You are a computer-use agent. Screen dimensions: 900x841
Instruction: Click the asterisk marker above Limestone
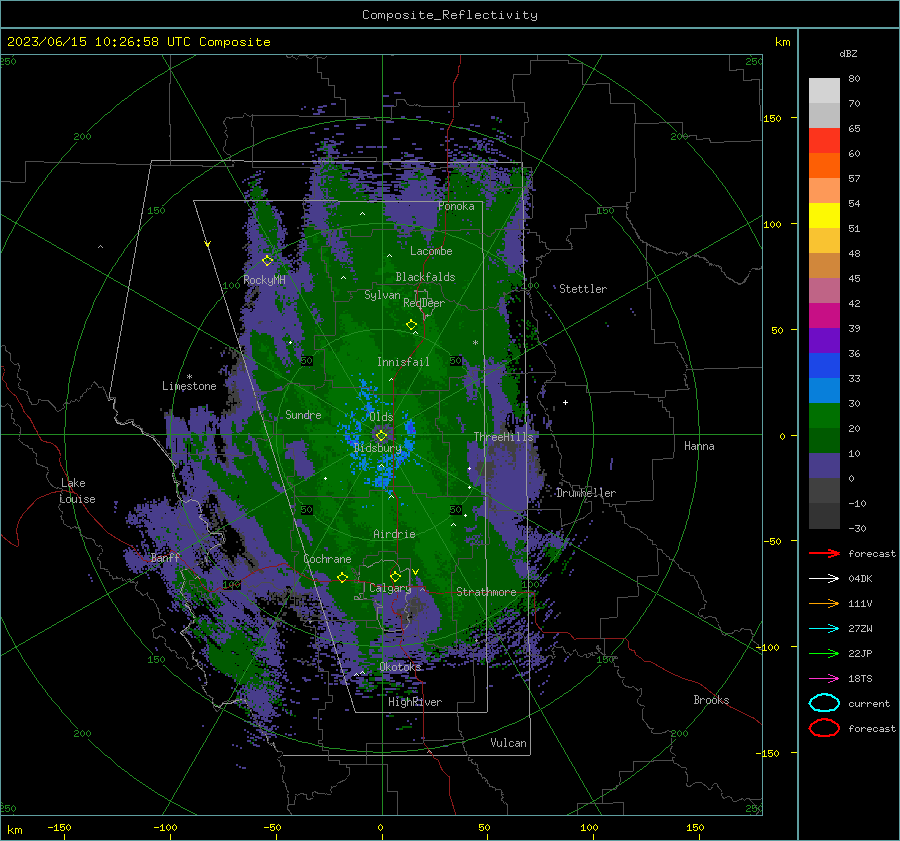[x=189, y=377]
